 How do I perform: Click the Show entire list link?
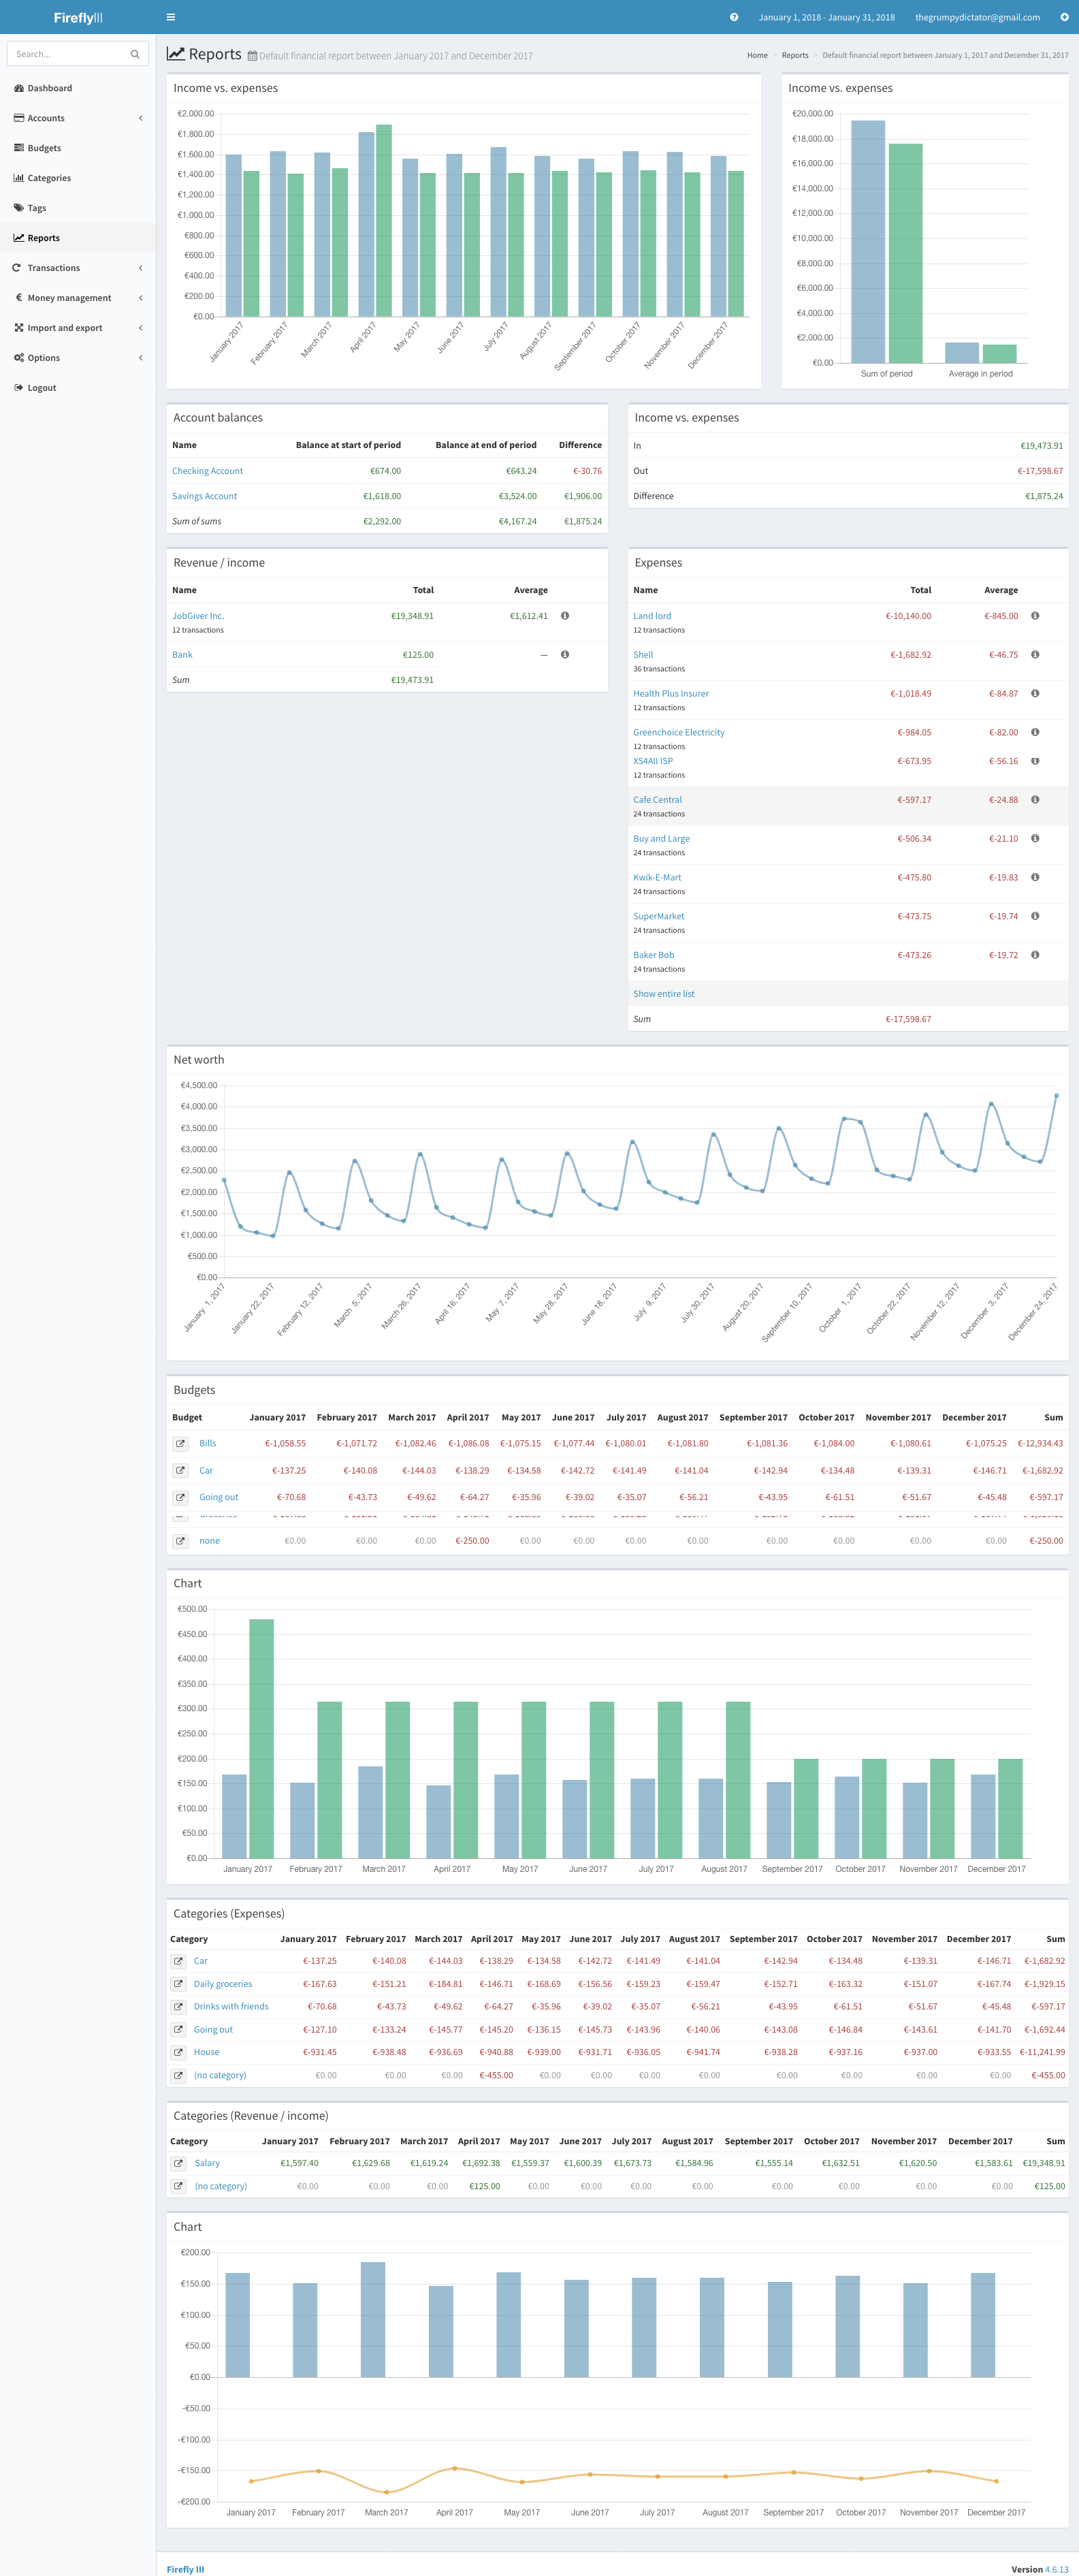point(663,994)
